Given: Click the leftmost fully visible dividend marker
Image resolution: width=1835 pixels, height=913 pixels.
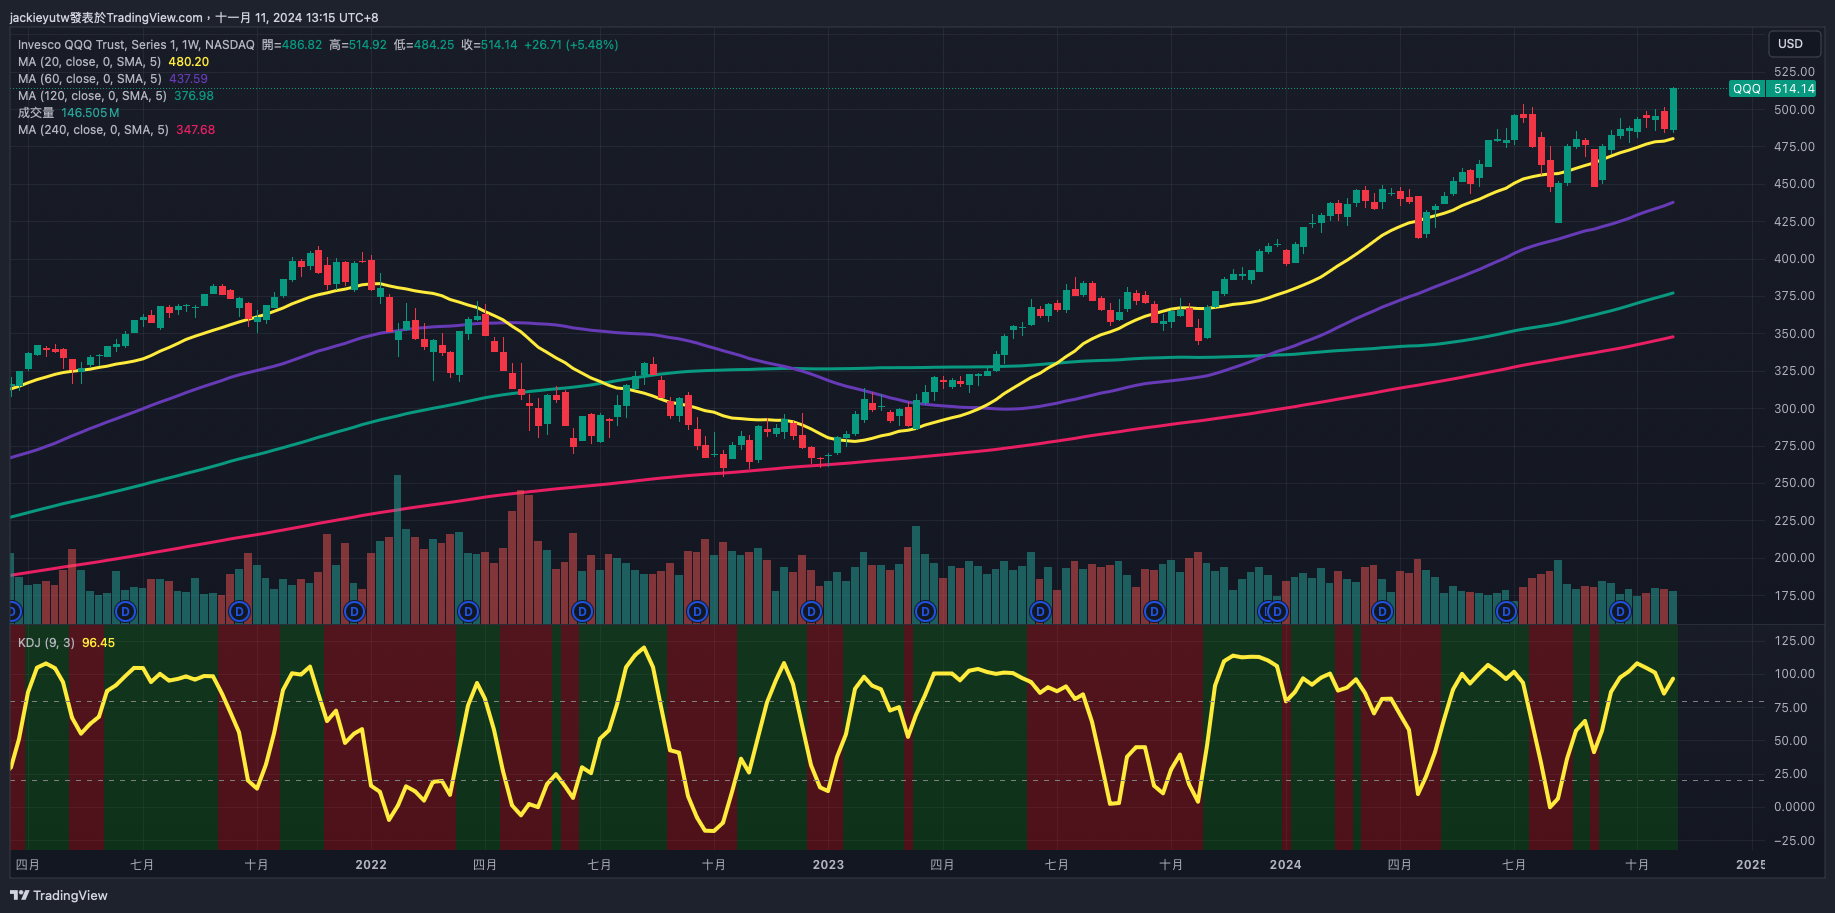Looking at the screenshot, I should [125, 611].
